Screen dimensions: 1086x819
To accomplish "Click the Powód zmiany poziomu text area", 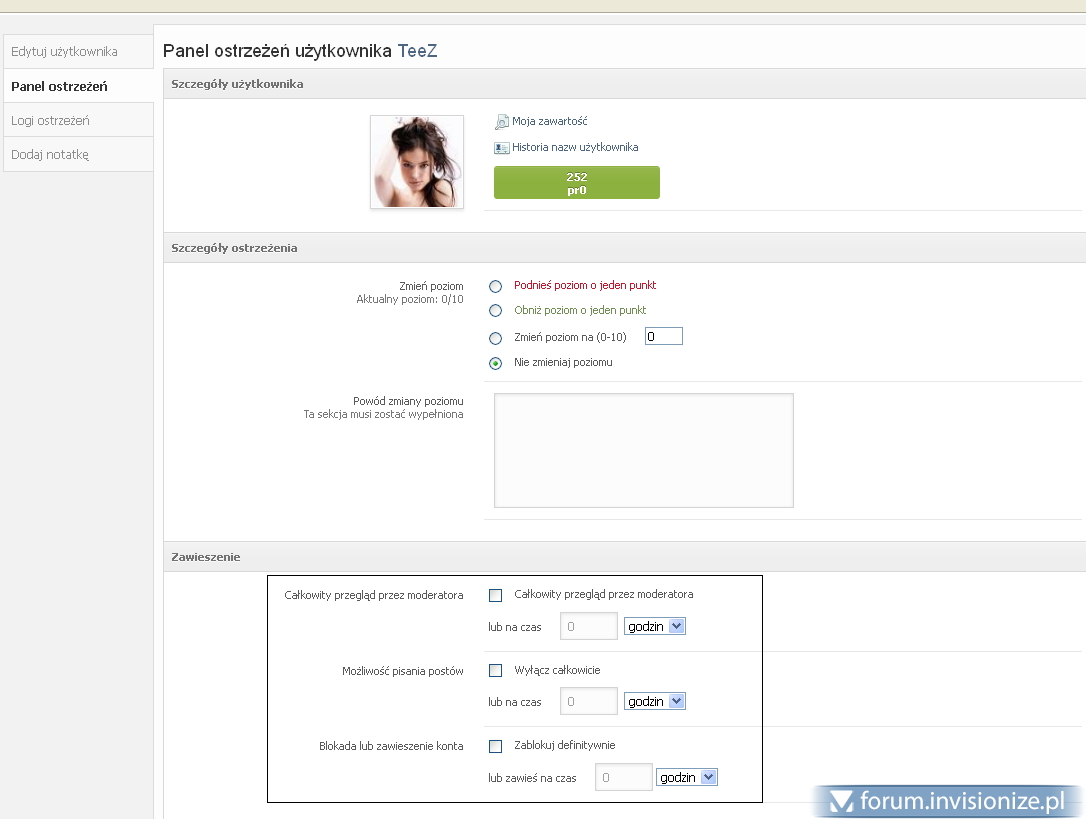I will tap(643, 450).
